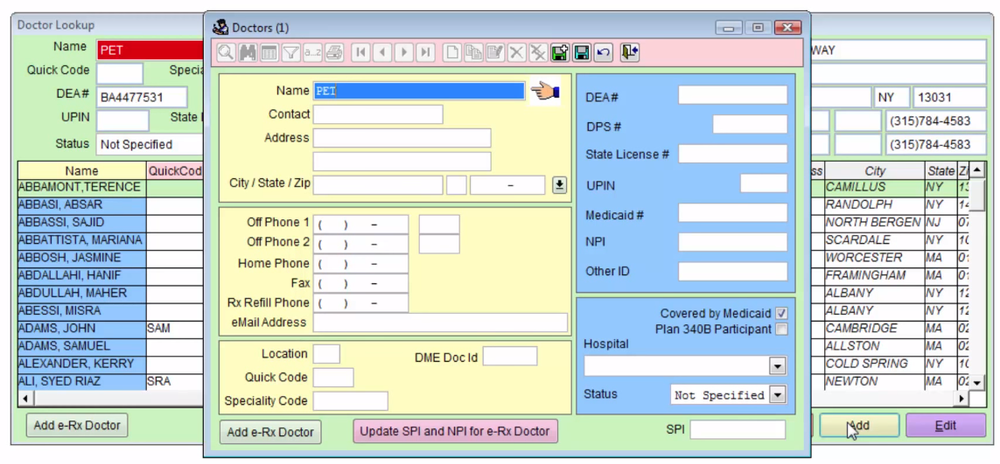Click the exit door icon

[629, 52]
